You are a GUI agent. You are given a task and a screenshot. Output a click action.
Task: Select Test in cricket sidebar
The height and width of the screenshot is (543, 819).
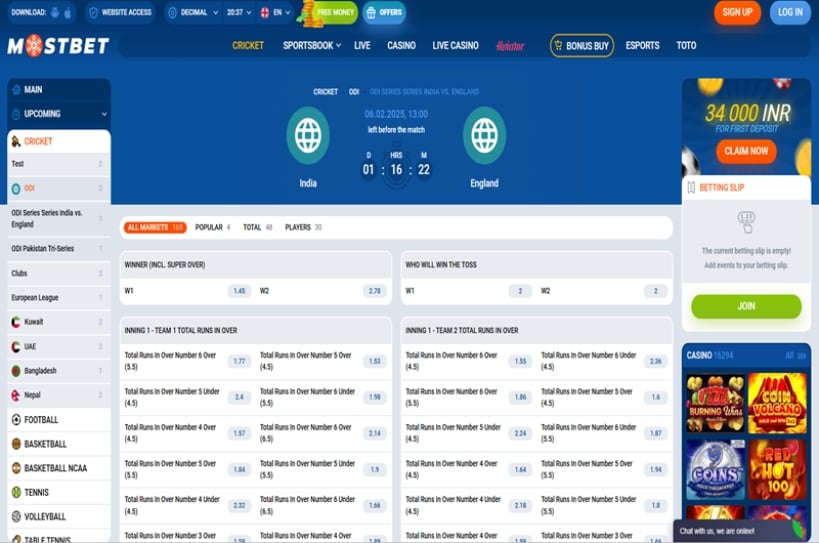[59, 164]
